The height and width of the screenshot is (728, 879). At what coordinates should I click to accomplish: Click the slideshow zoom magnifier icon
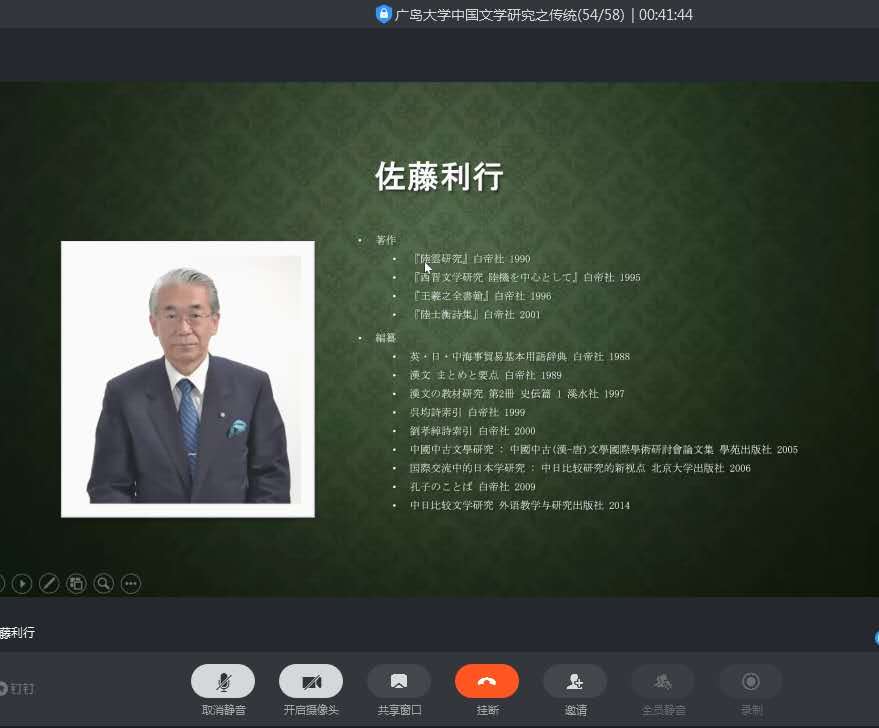pyautogui.click(x=103, y=583)
